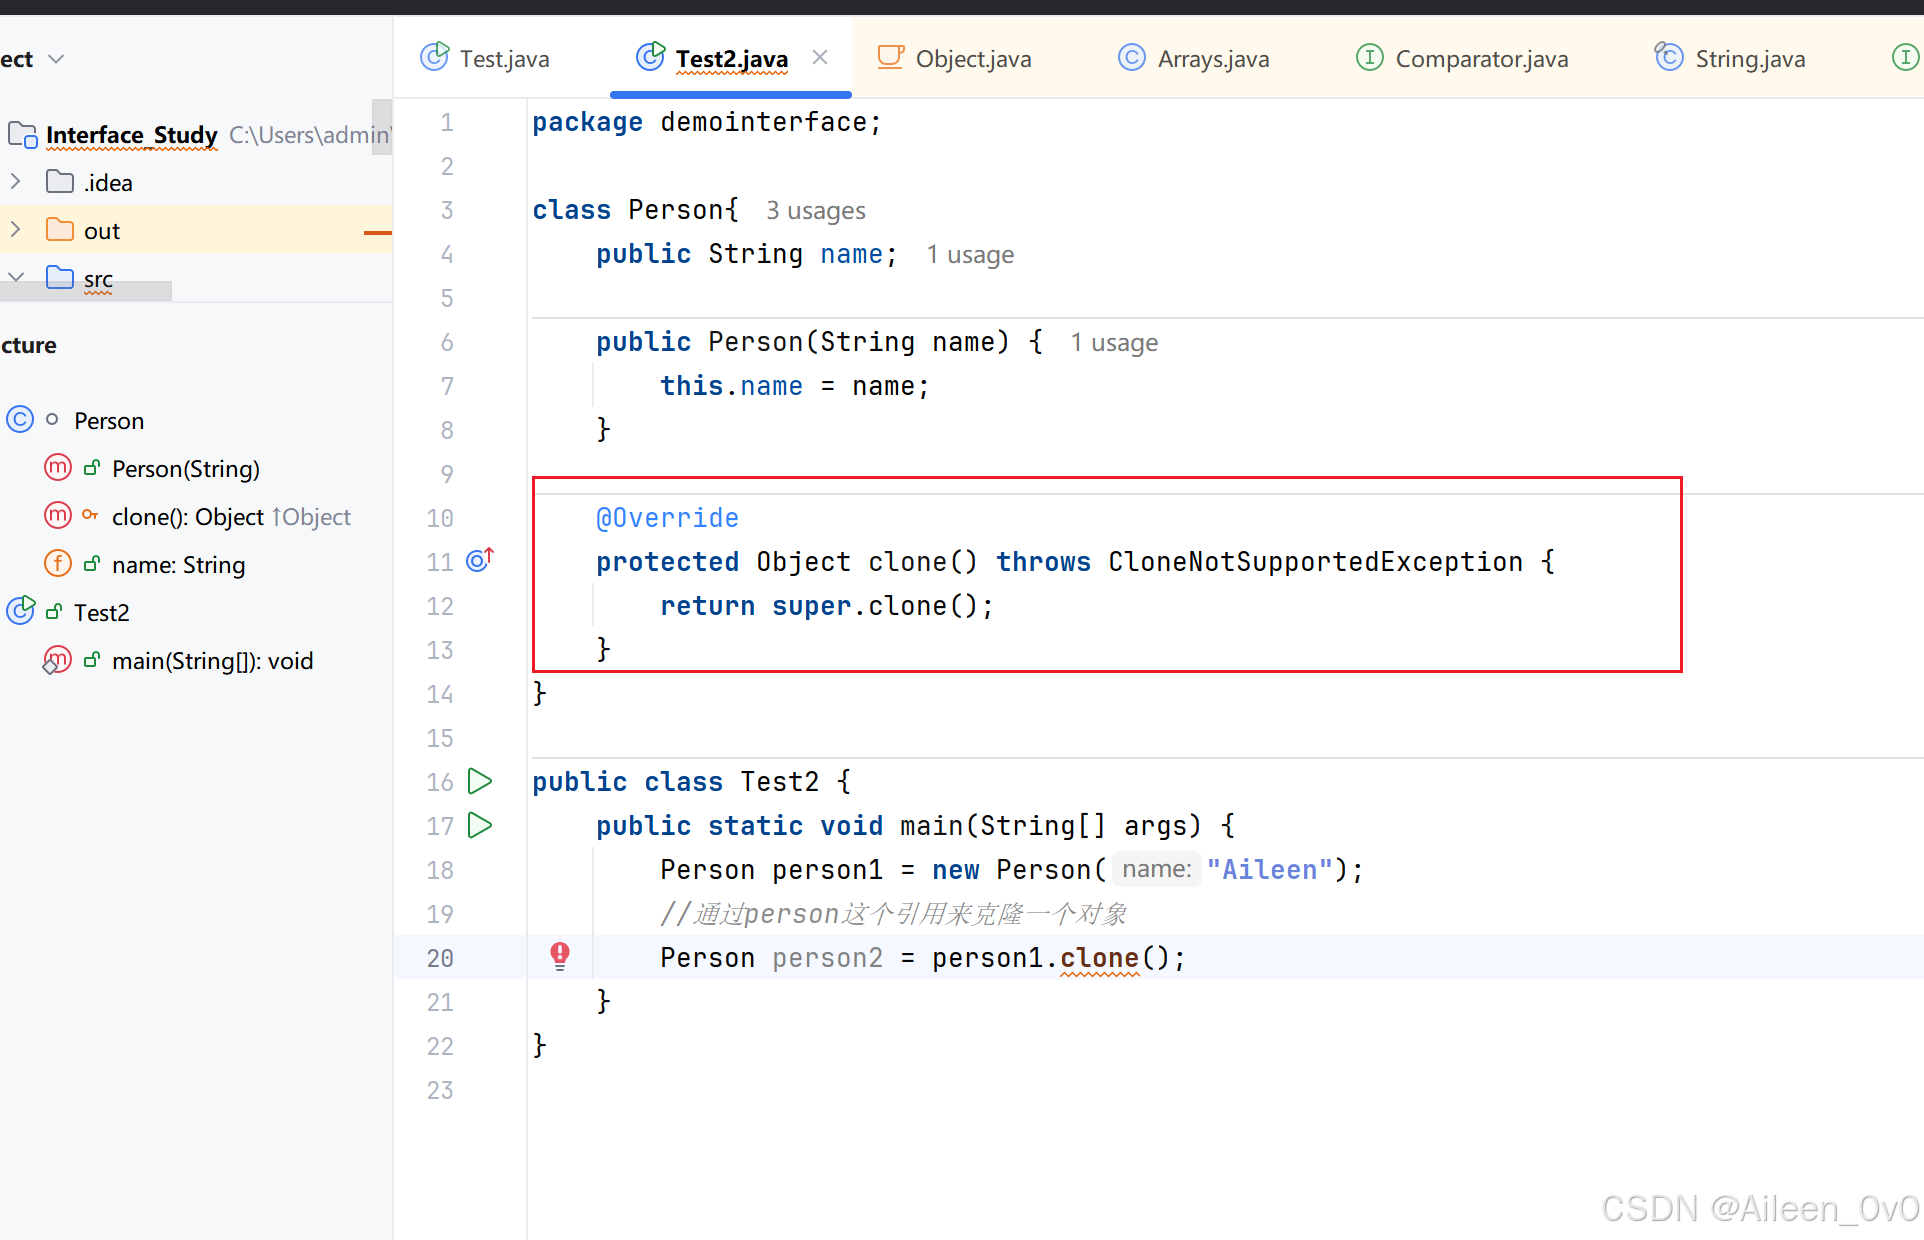This screenshot has width=1924, height=1240.
Task: Select the Interface_Study project root
Action: point(131,135)
